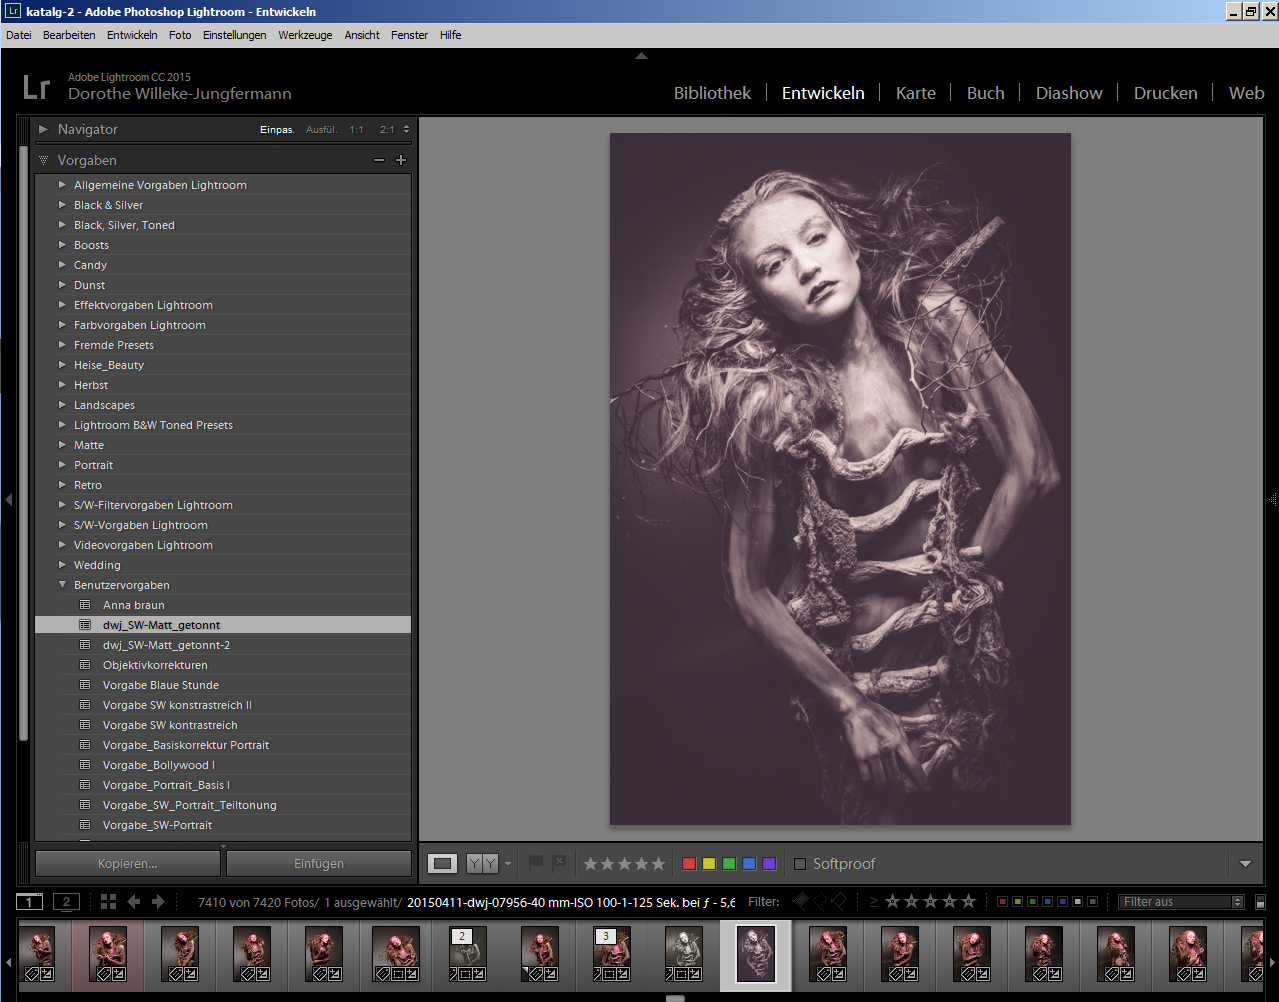This screenshot has height=1002, width=1279.
Task: Collapse the Benutzervorgaben folder
Action: click(x=62, y=585)
